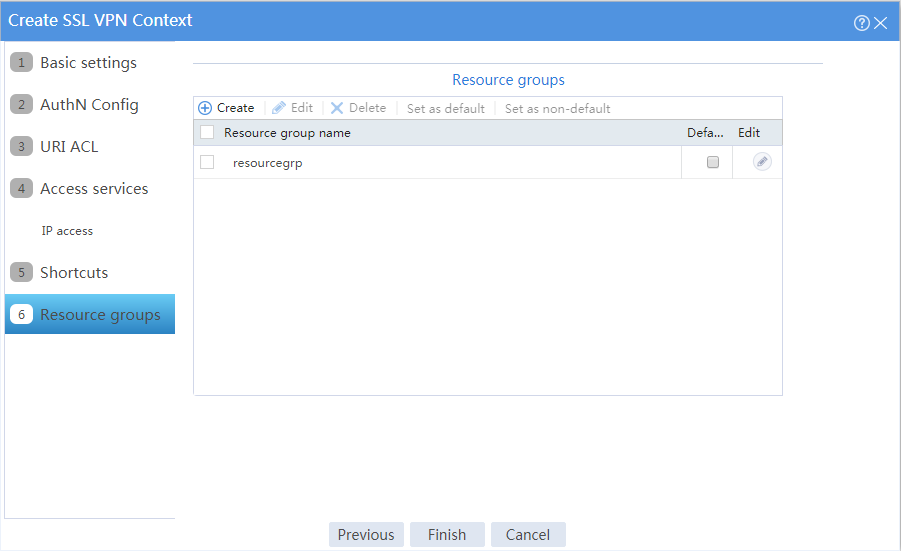Go to step 3 URI ACL
Image resolution: width=901 pixels, height=551 pixels.
[90, 147]
